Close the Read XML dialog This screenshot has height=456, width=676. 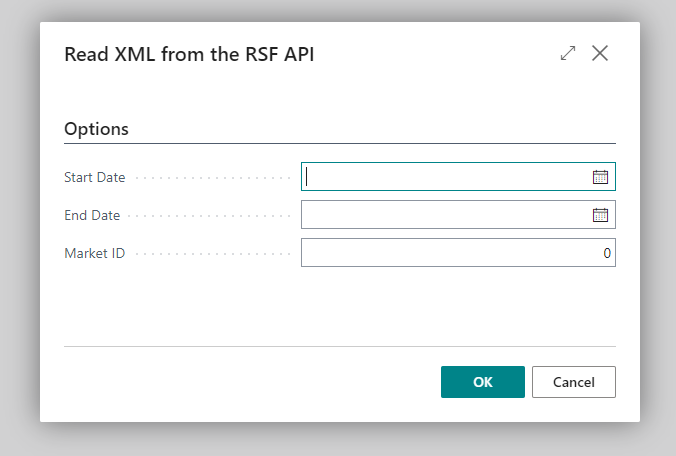[600, 54]
